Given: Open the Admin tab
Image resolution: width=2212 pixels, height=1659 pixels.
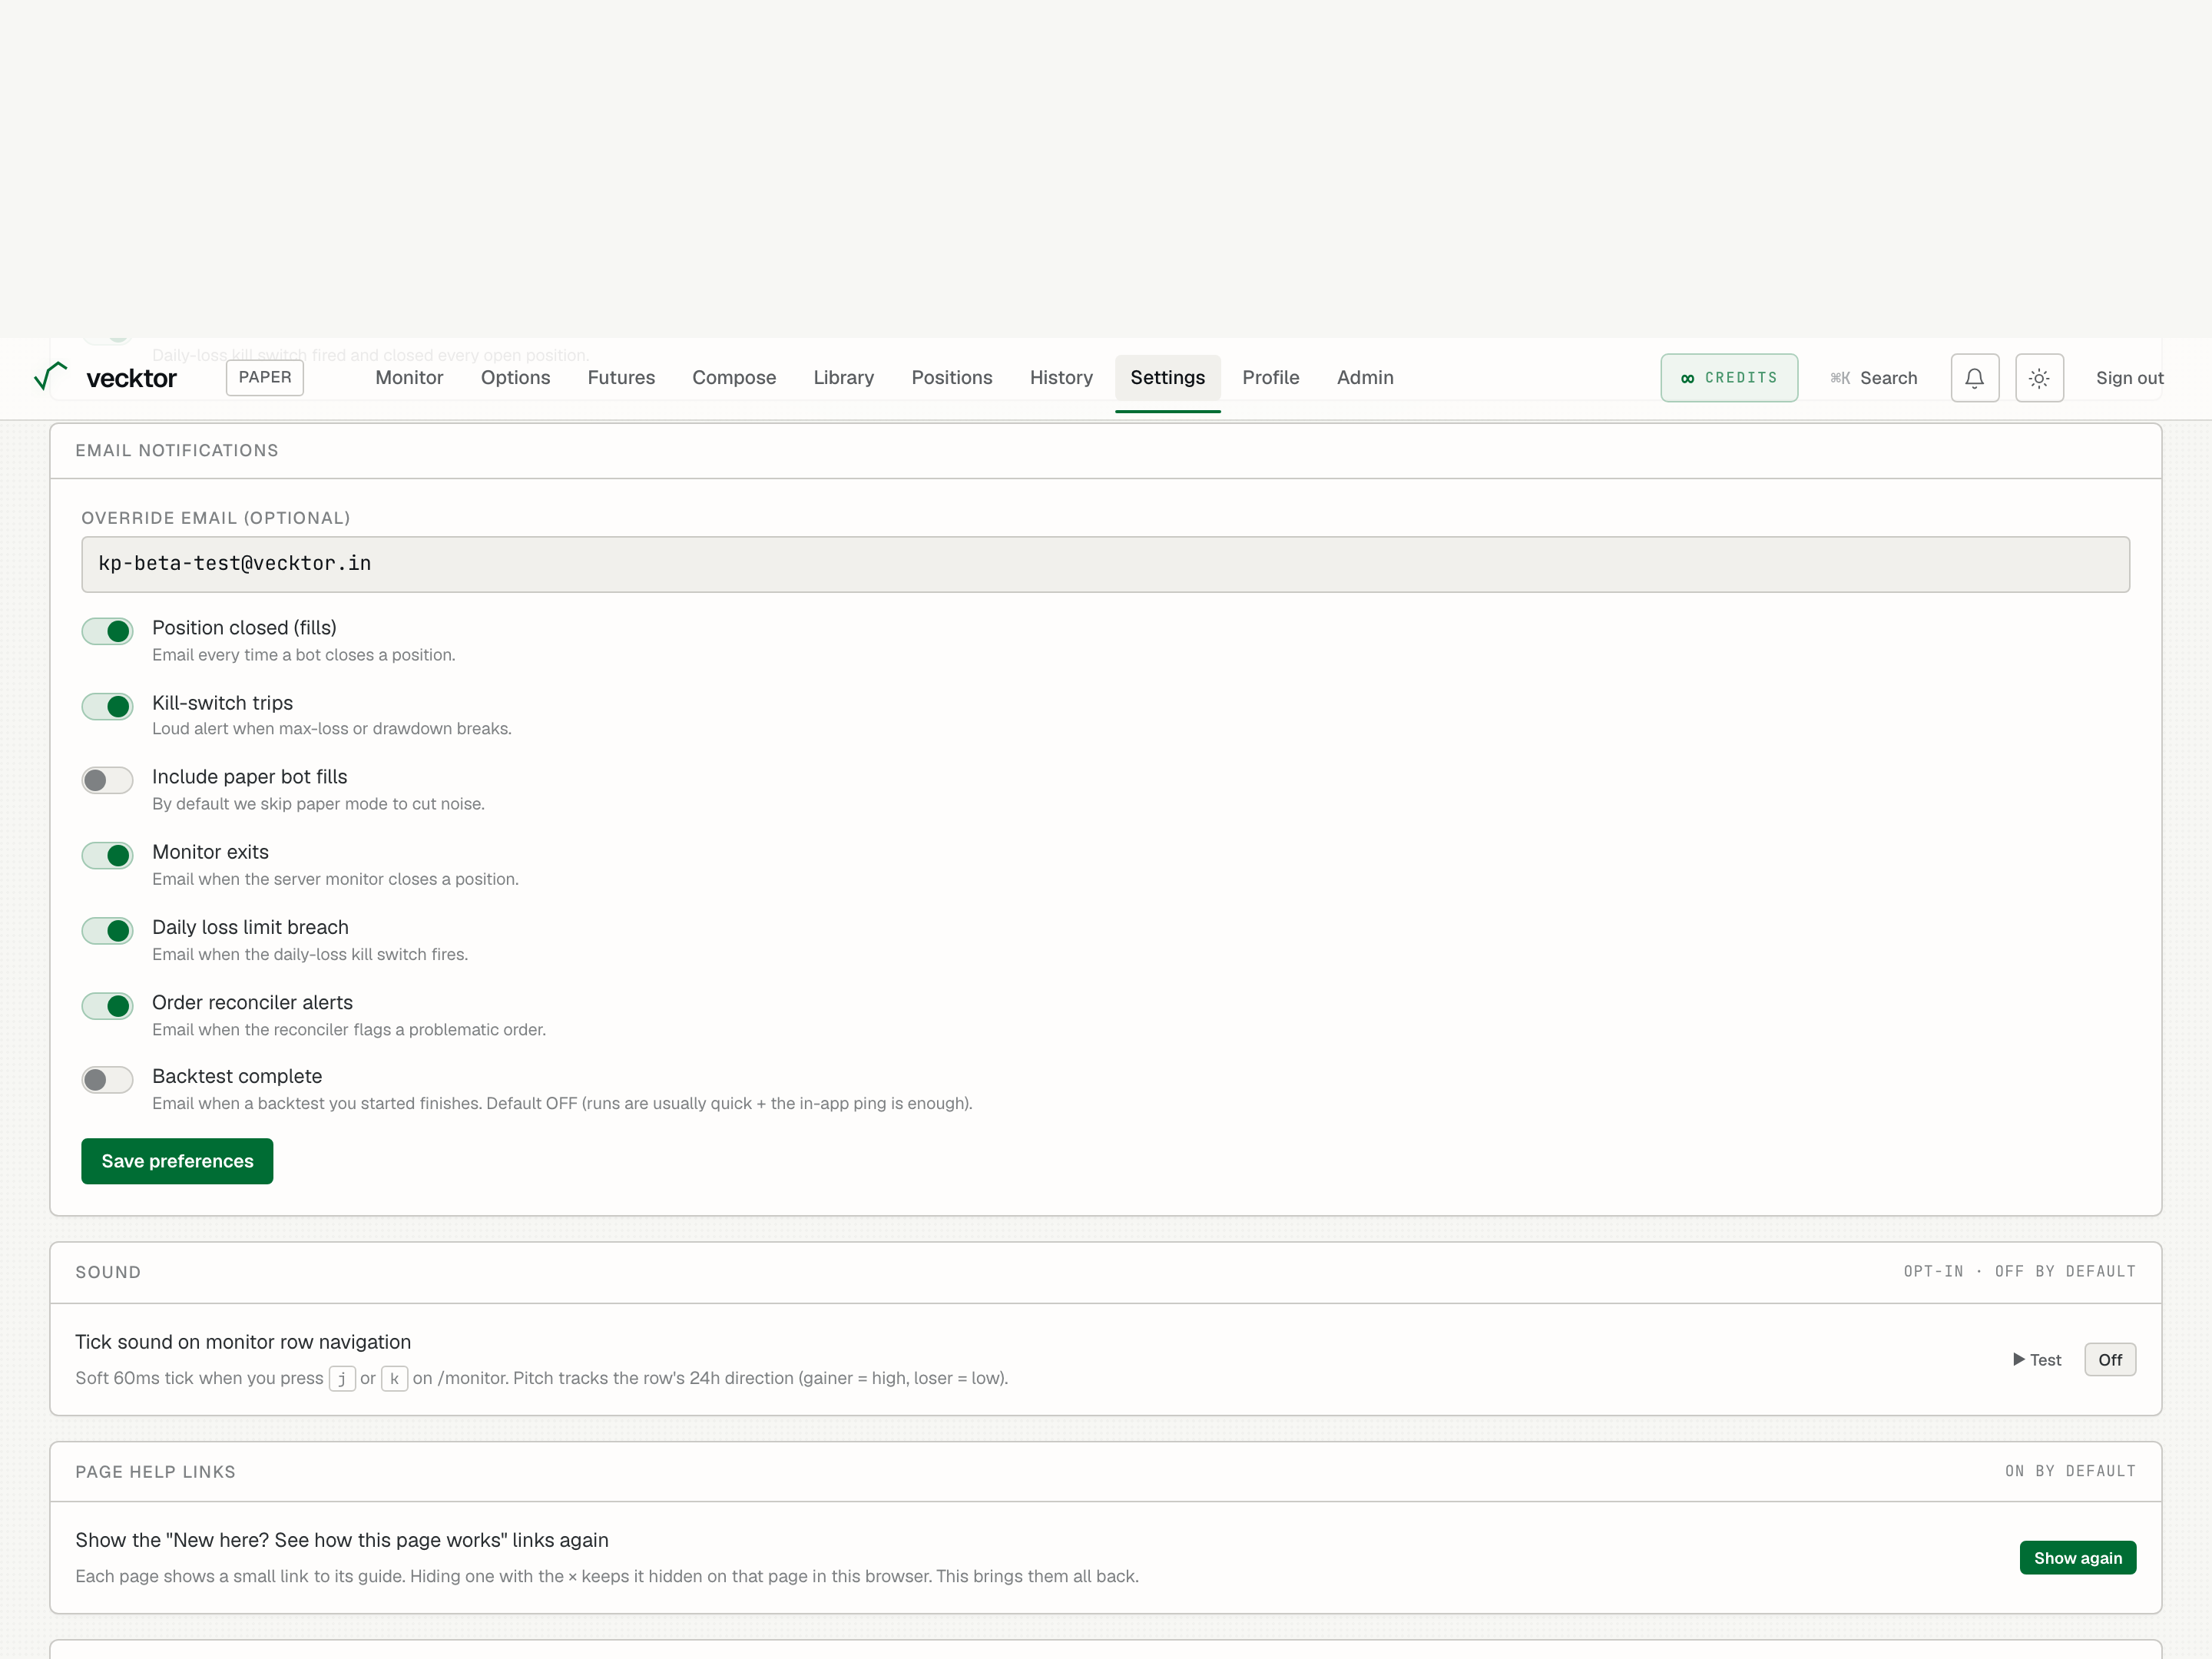Looking at the screenshot, I should click(x=1365, y=378).
